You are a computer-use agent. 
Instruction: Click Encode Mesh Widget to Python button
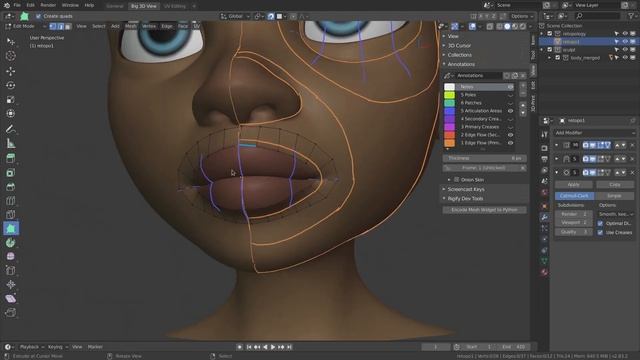pos(484,210)
